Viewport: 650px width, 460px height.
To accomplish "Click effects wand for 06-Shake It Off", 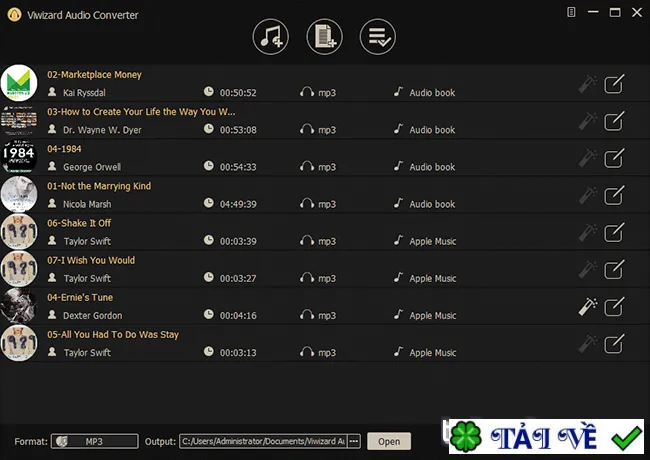I will click(588, 232).
